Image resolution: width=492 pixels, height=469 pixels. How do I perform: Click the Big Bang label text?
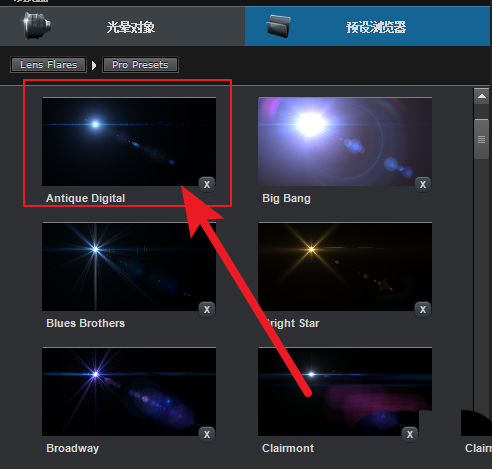286,198
